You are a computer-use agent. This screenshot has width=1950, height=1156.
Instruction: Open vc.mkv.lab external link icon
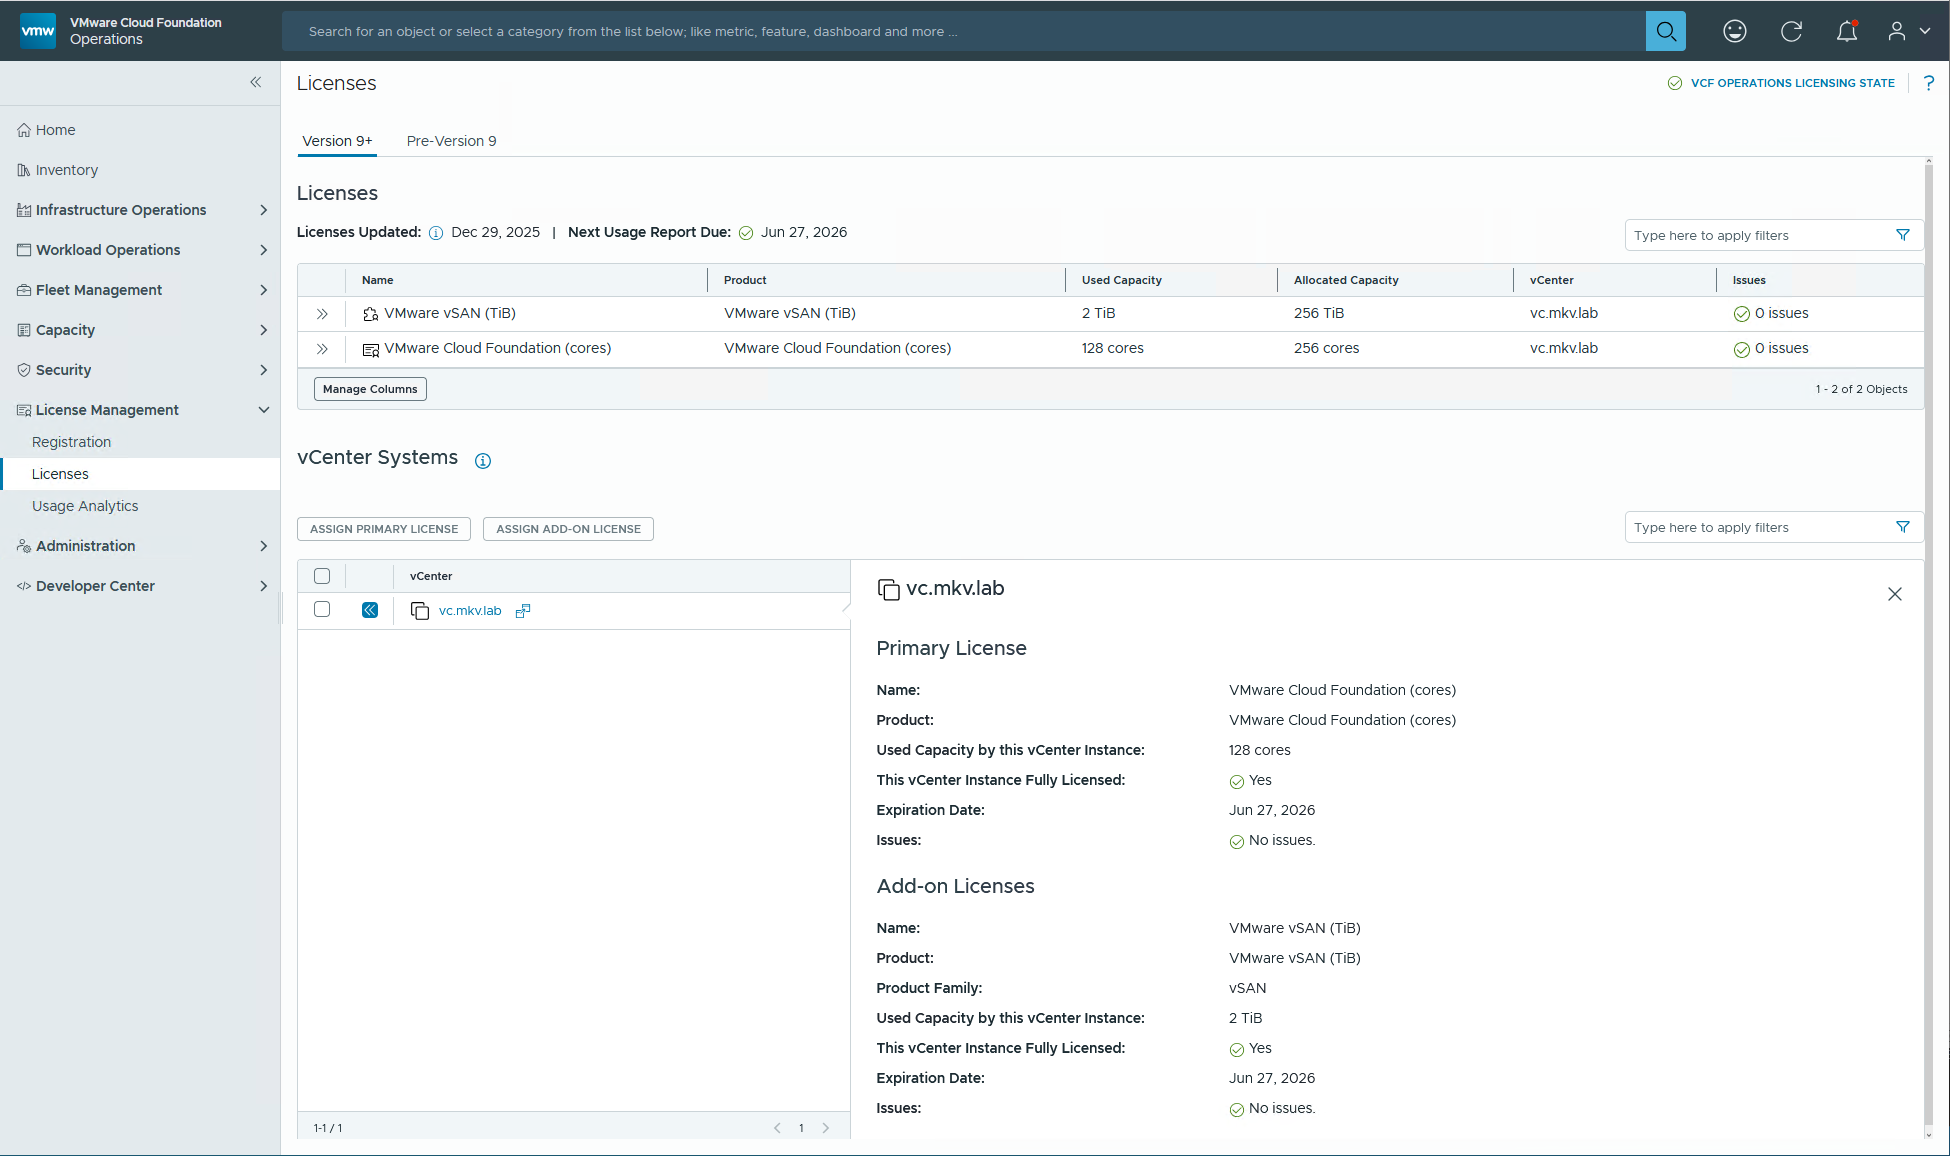pyautogui.click(x=523, y=611)
